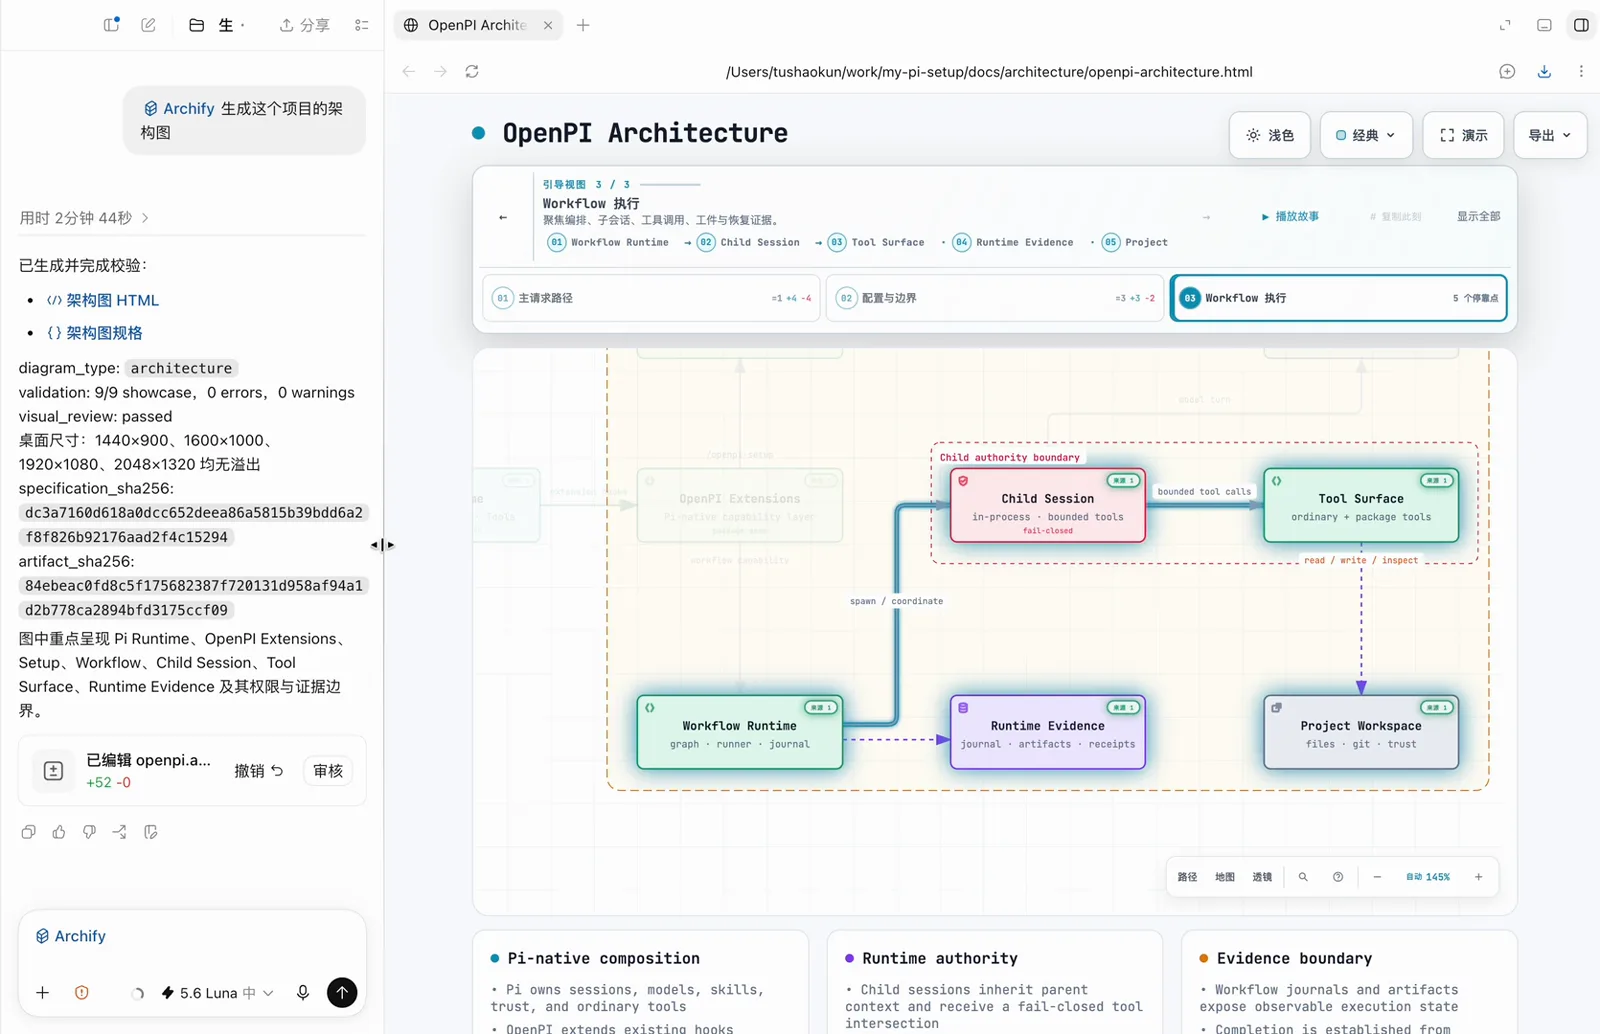1600x1034 pixels.
Task: Download the page via download icon
Action: point(1544,71)
